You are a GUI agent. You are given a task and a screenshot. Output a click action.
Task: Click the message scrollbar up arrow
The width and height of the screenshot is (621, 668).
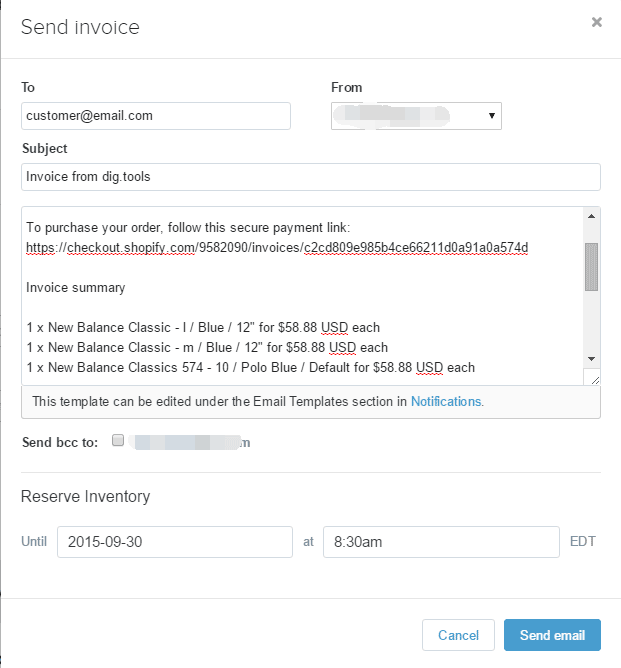(x=591, y=216)
